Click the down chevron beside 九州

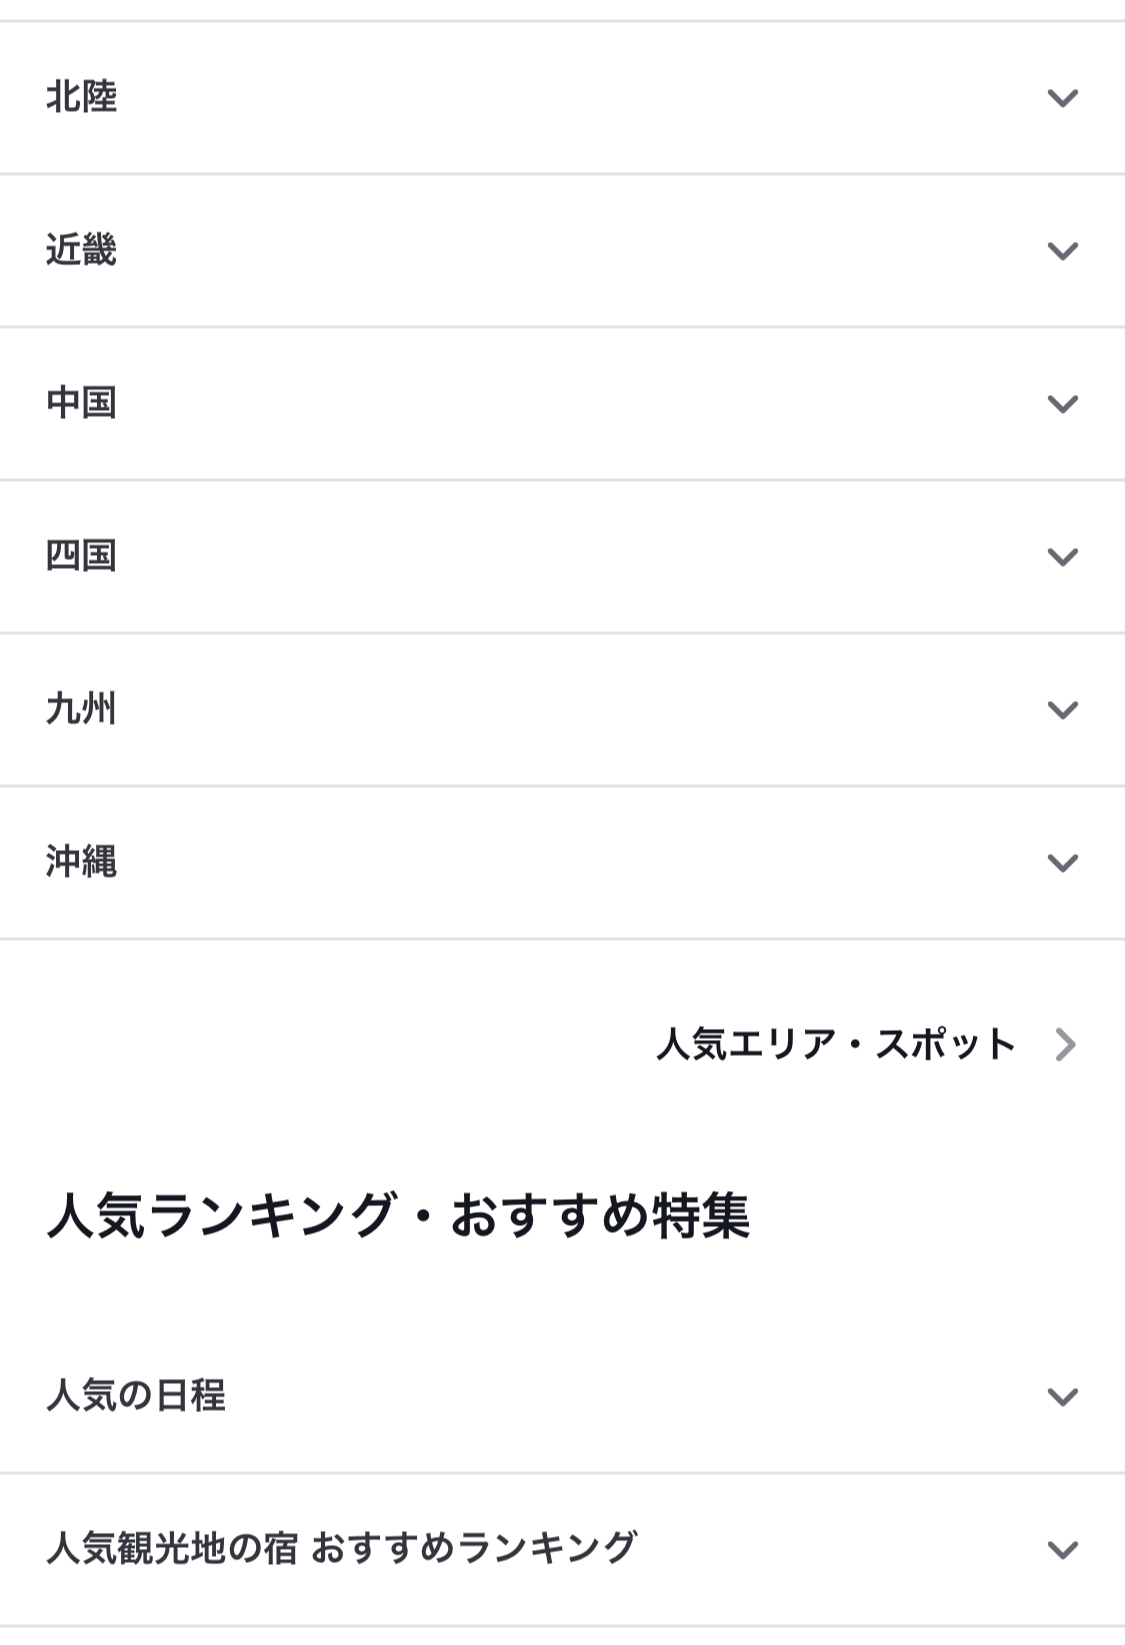click(1062, 710)
